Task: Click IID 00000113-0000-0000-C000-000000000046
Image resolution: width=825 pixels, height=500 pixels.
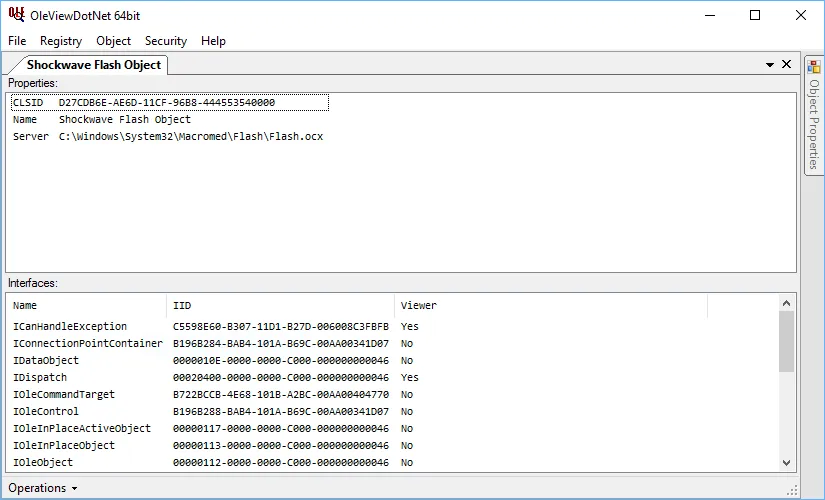Action: pos(281,445)
